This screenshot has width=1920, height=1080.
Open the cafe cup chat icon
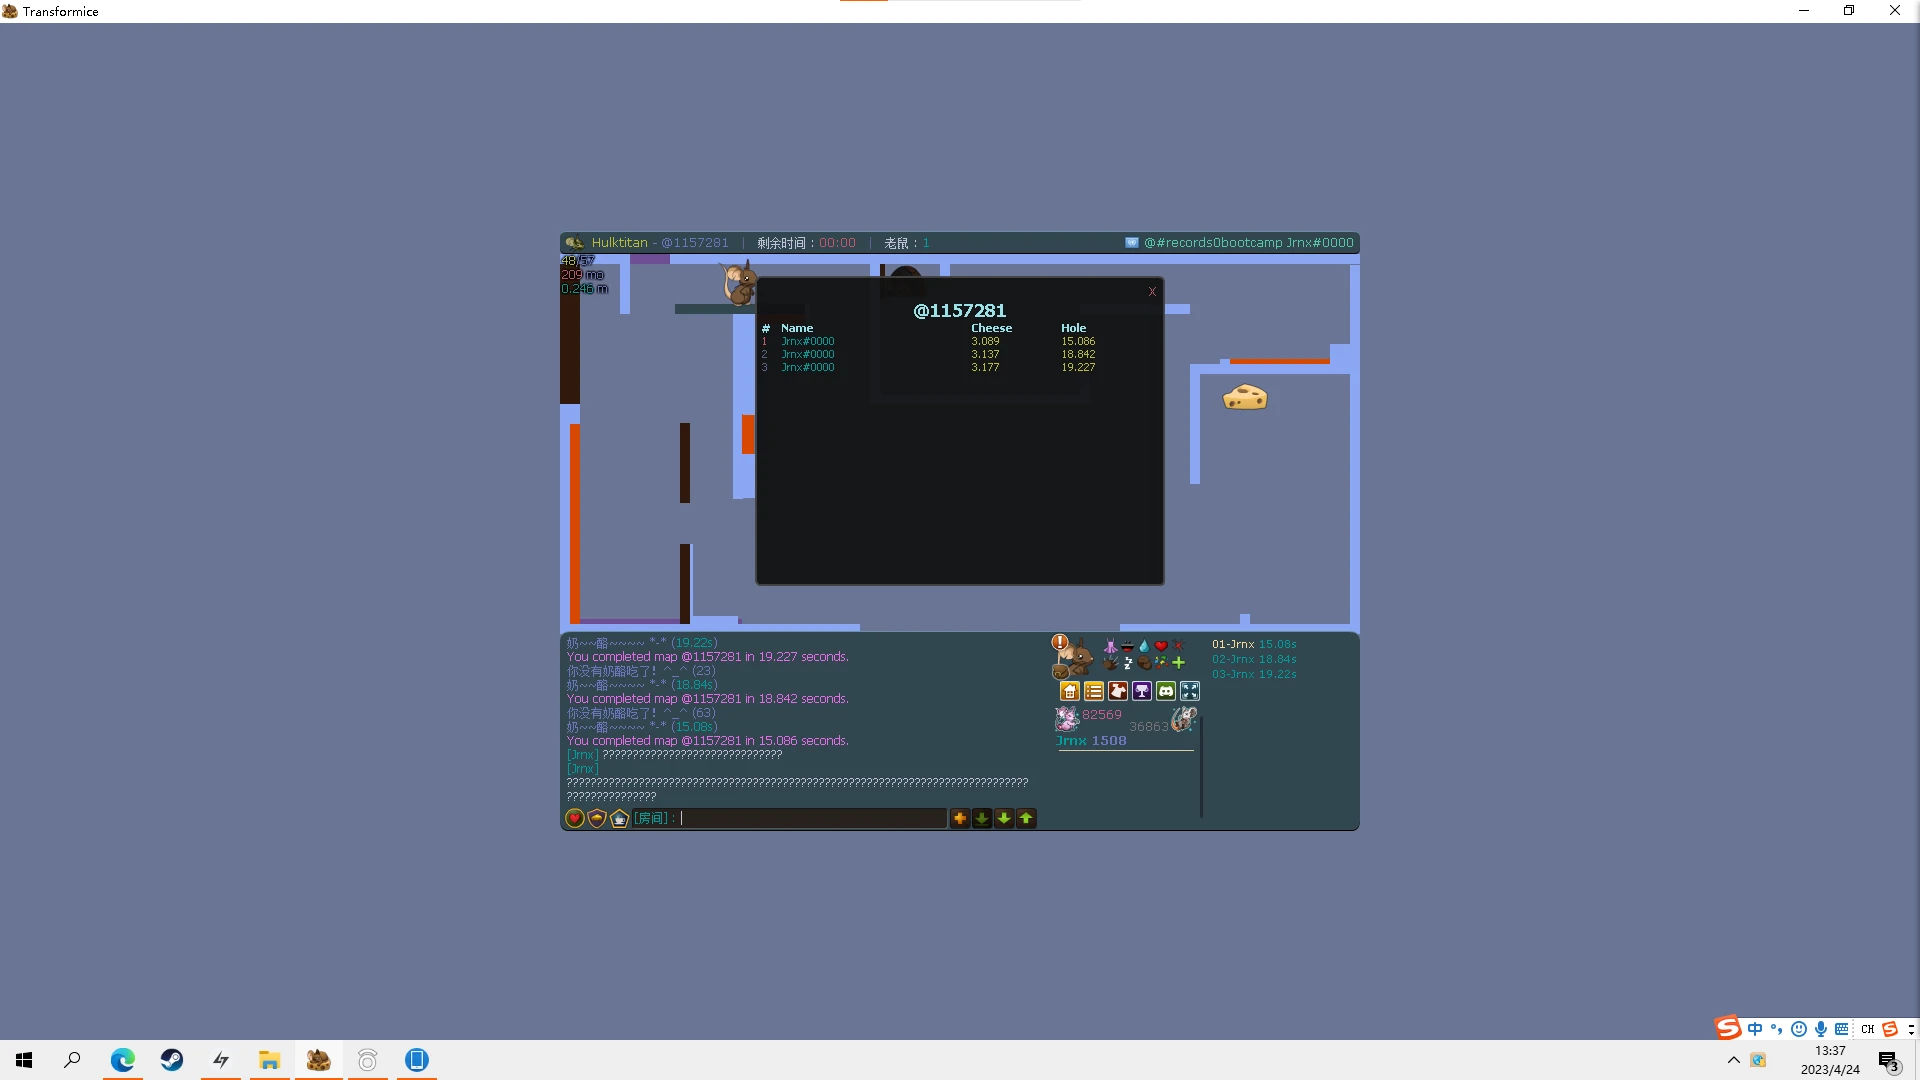click(x=619, y=818)
